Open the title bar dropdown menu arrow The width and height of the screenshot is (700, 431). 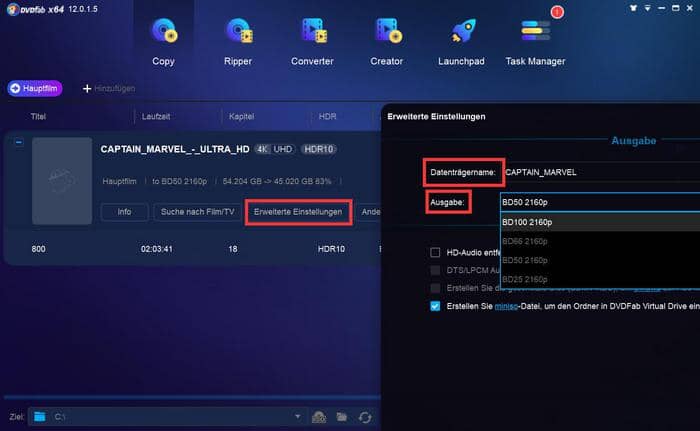click(x=647, y=8)
